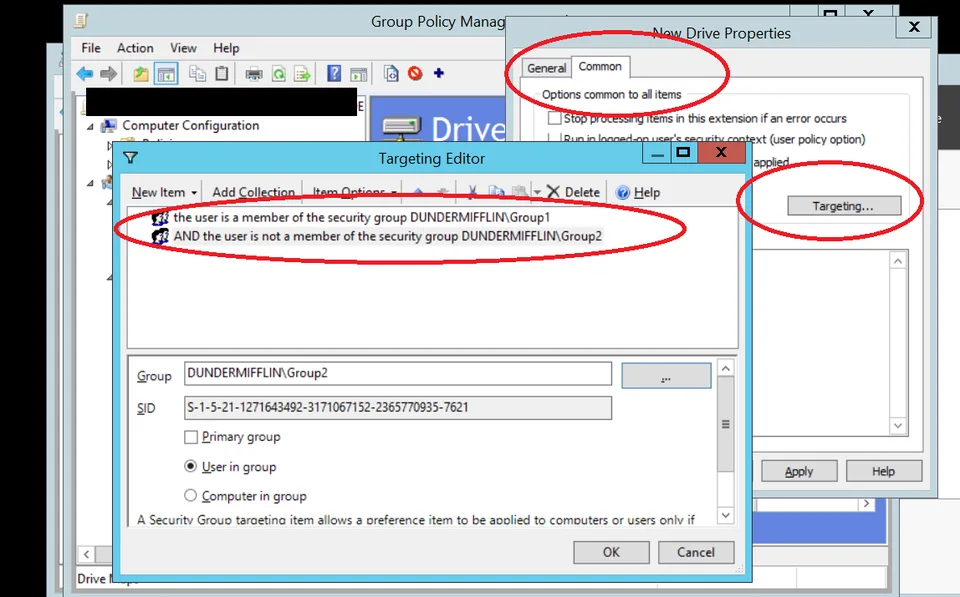
Task: Click the Drive Maps network drive icon
Action: tap(401, 128)
